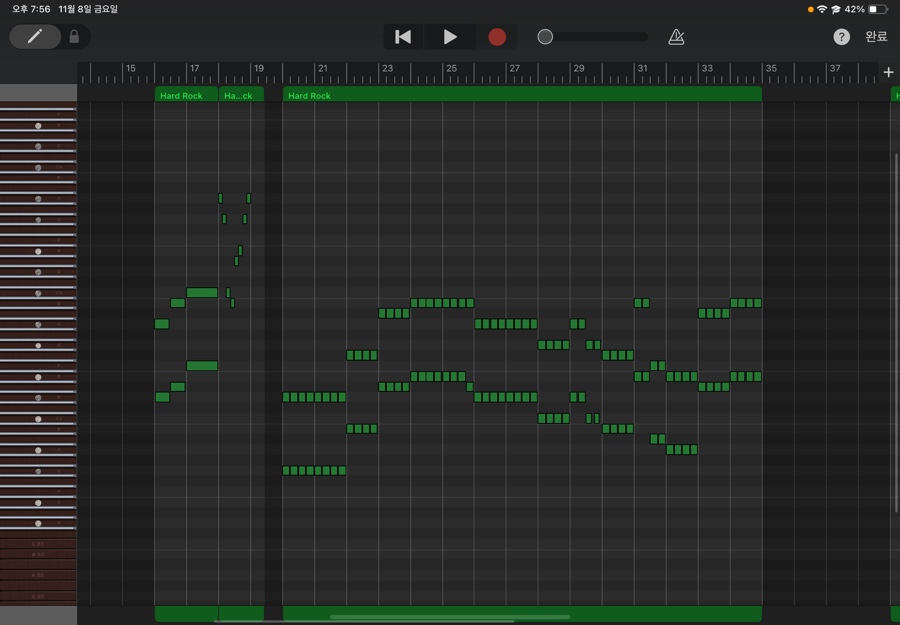Select the topmost short note after bar 18
The height and width of the screenshot is (625, 900).
pos(220,198)
